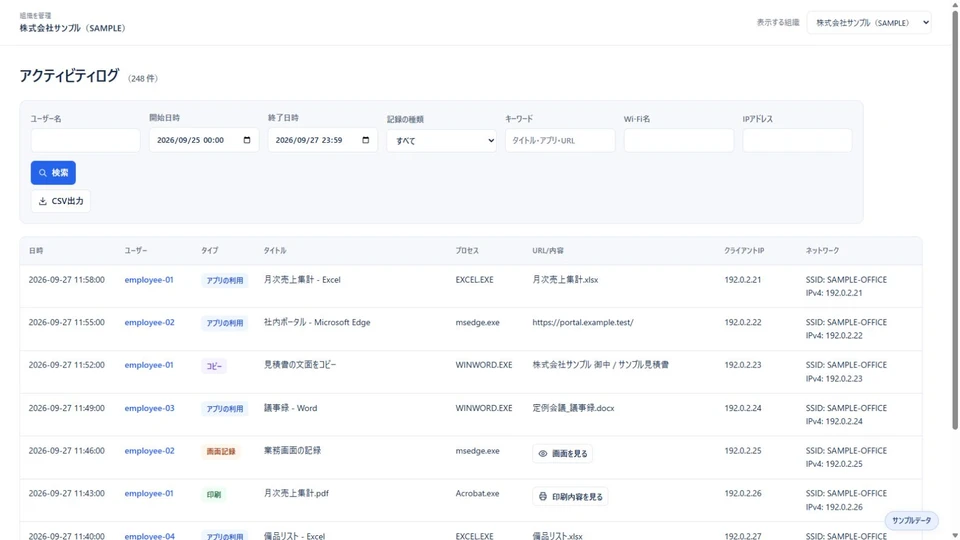The image size is (960, 540).
Task: Open the employee-03 user link
Action: click(149, 408)
